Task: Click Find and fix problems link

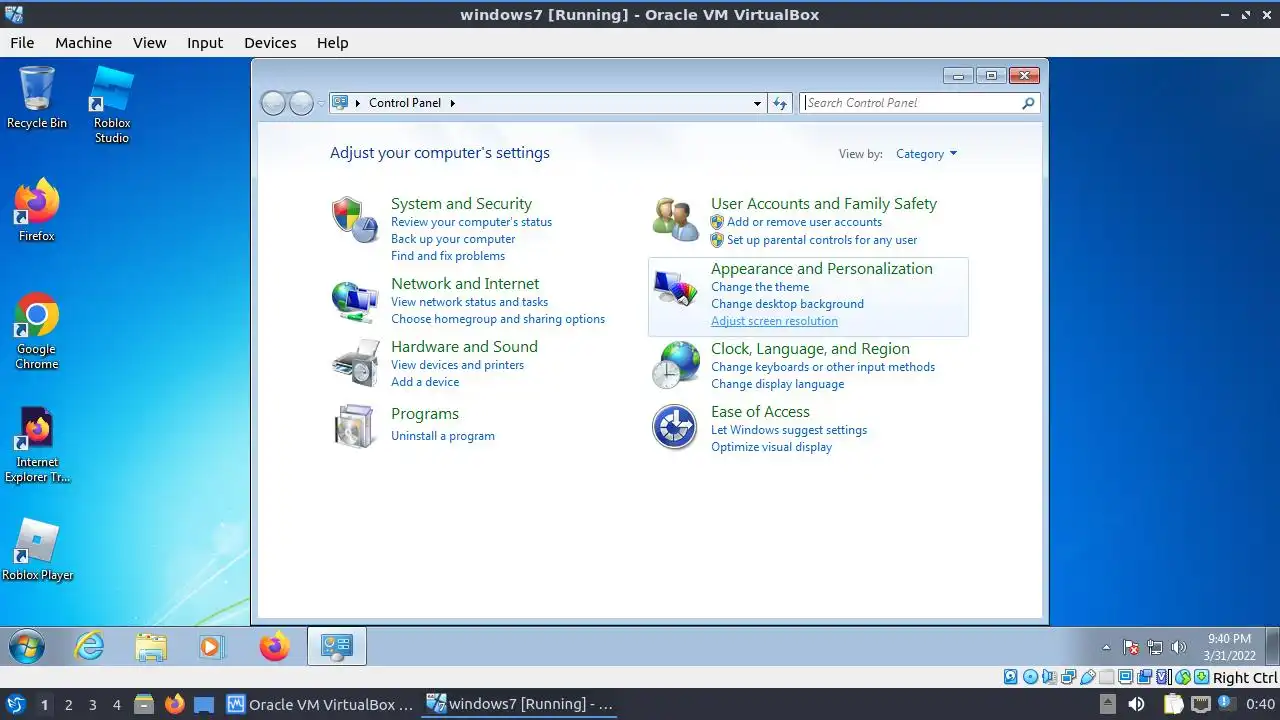Action: [x=448, y=256]
